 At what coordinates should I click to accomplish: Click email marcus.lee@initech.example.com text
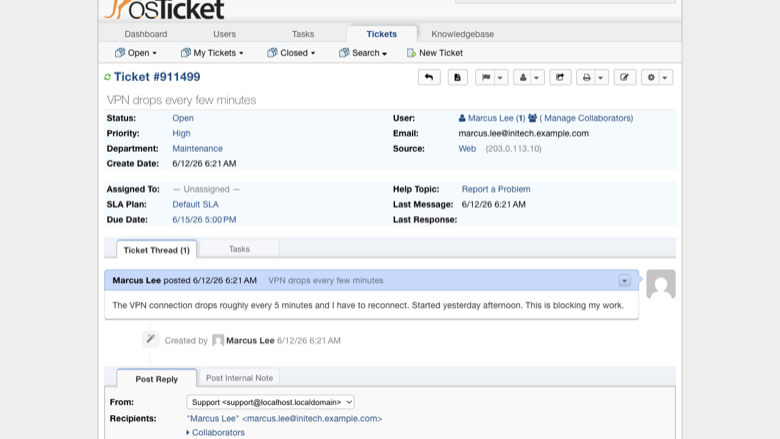click(523, 133)
